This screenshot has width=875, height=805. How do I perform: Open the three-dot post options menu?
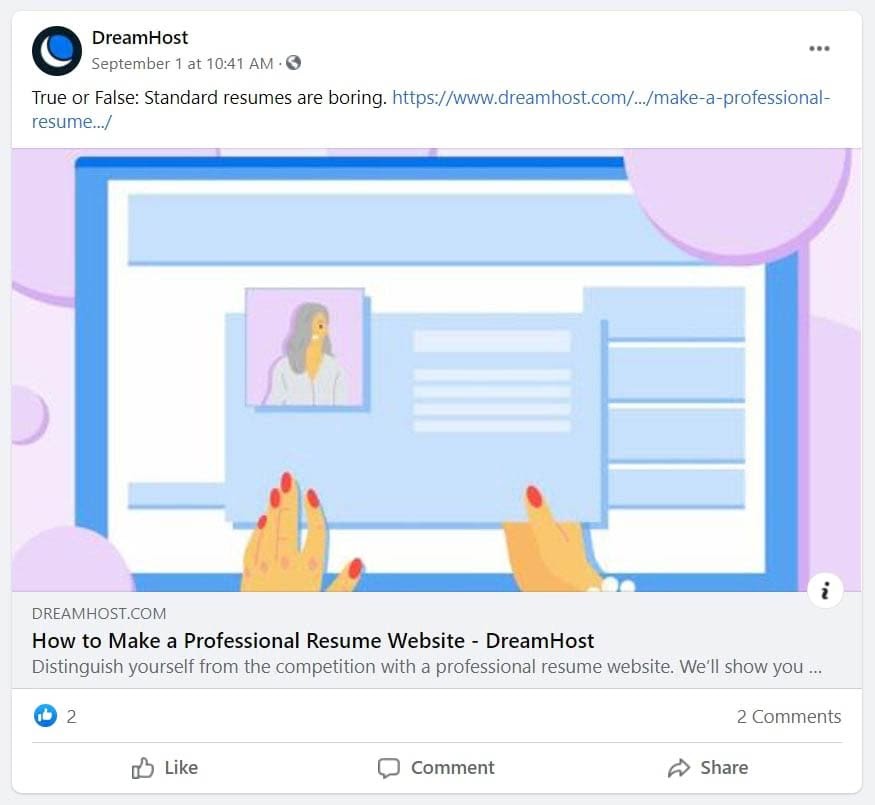819,49
